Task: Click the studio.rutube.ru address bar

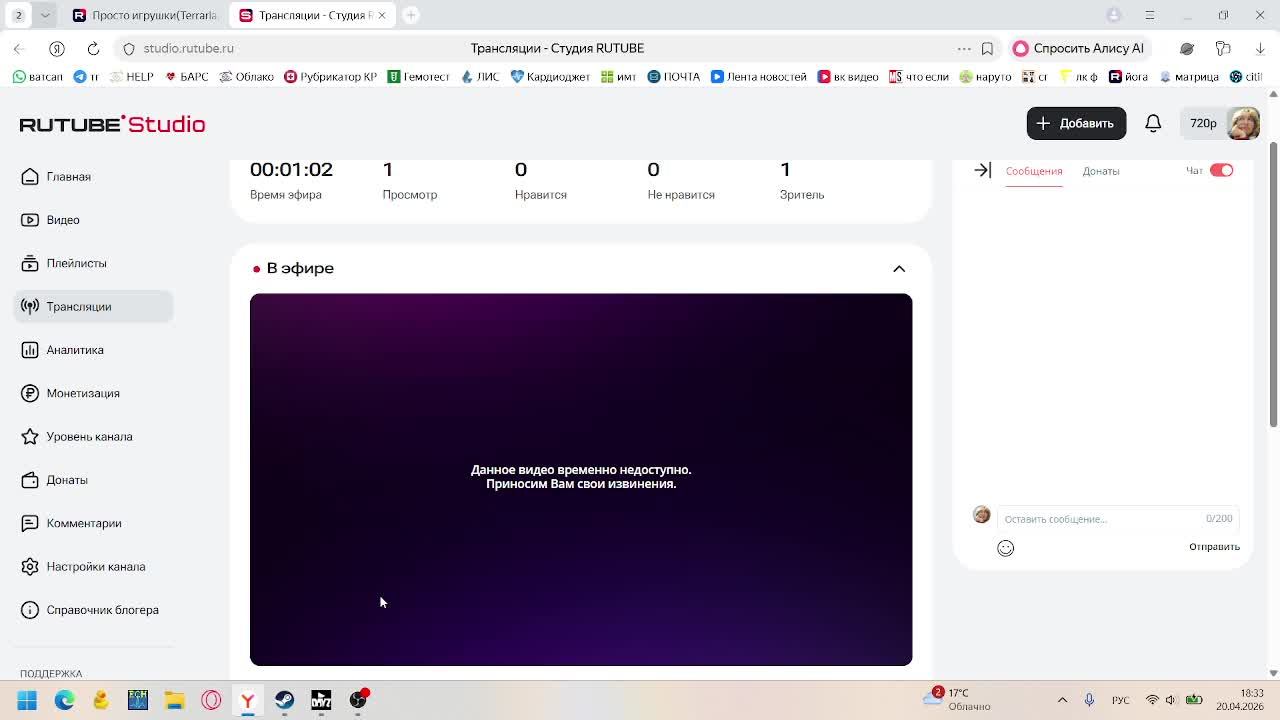Action: 189,48
